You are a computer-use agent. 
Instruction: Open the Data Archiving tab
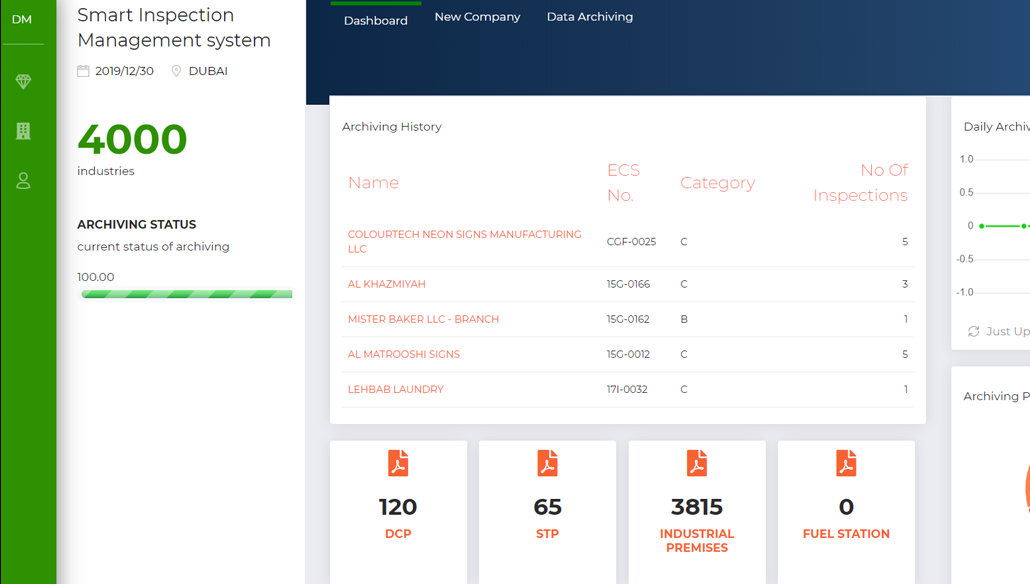point(590,16)
